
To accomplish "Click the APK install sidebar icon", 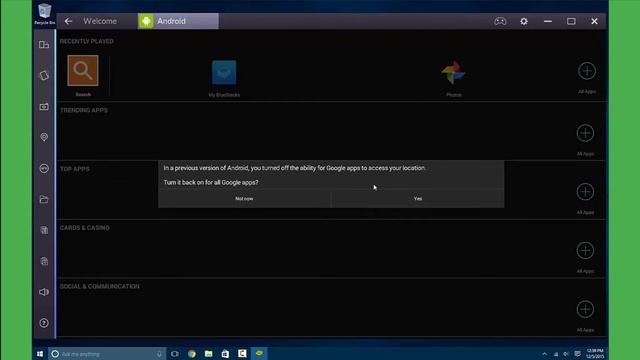I will 44,168.
